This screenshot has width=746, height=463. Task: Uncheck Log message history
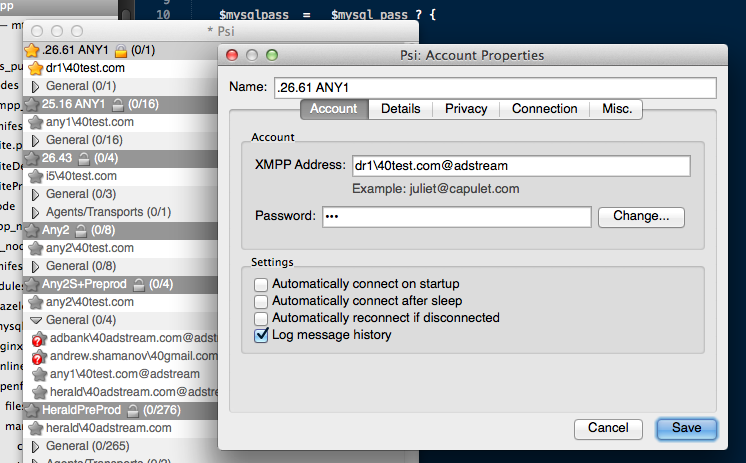point(261,335)
